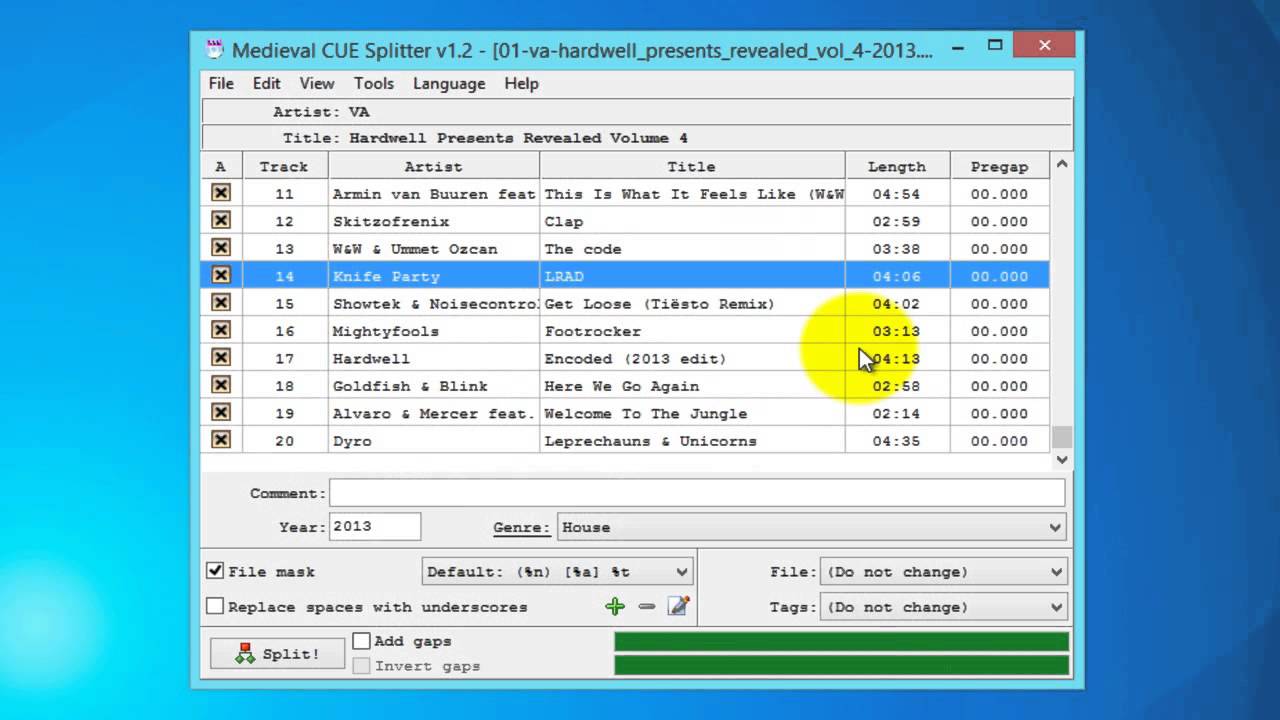Click the Pregap column header
This screenshot has width=1280, height=720.
[999, 167]
